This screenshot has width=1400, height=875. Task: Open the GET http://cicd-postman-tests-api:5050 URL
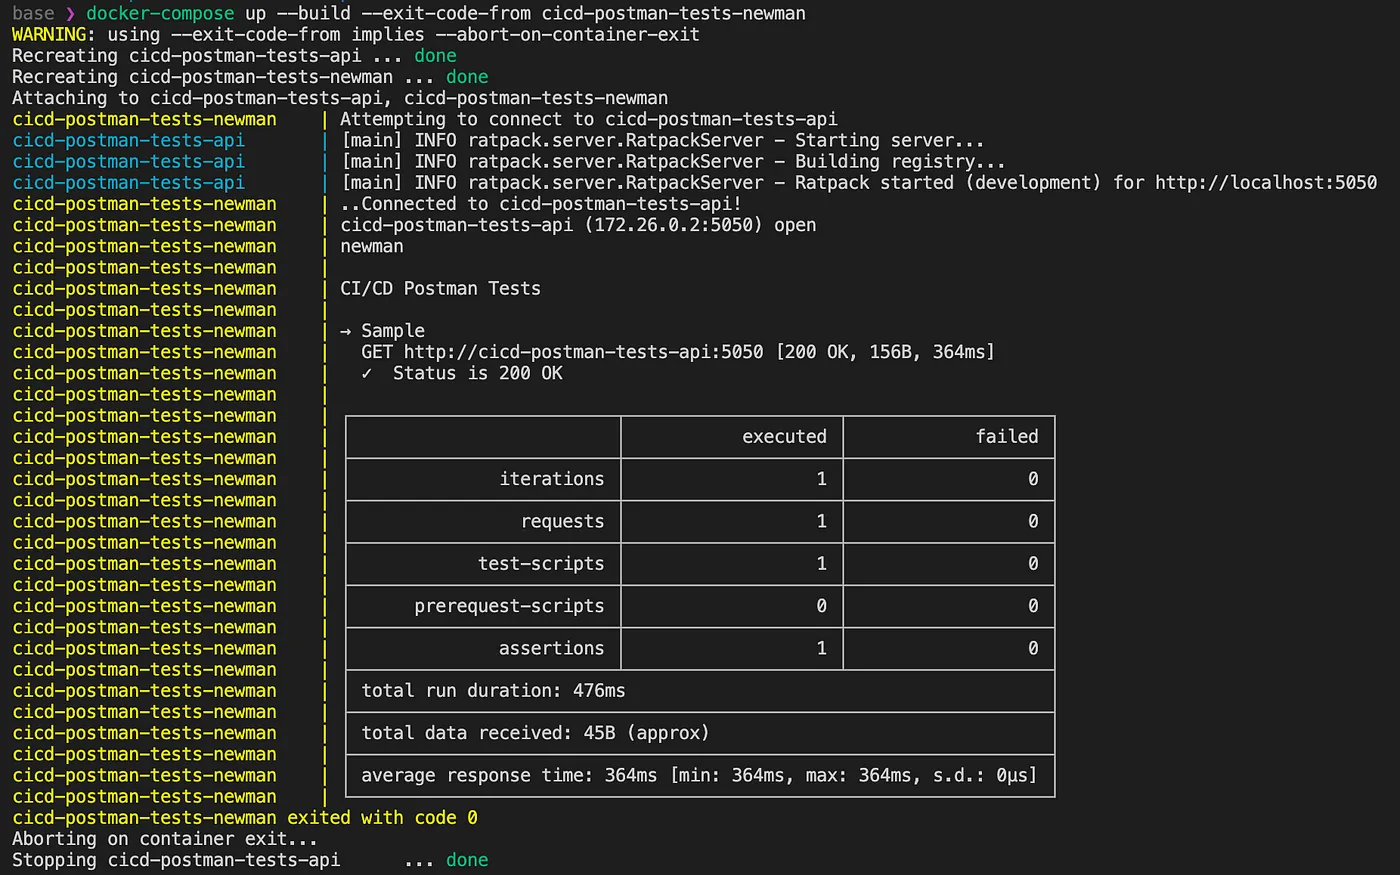coord(583,352)
